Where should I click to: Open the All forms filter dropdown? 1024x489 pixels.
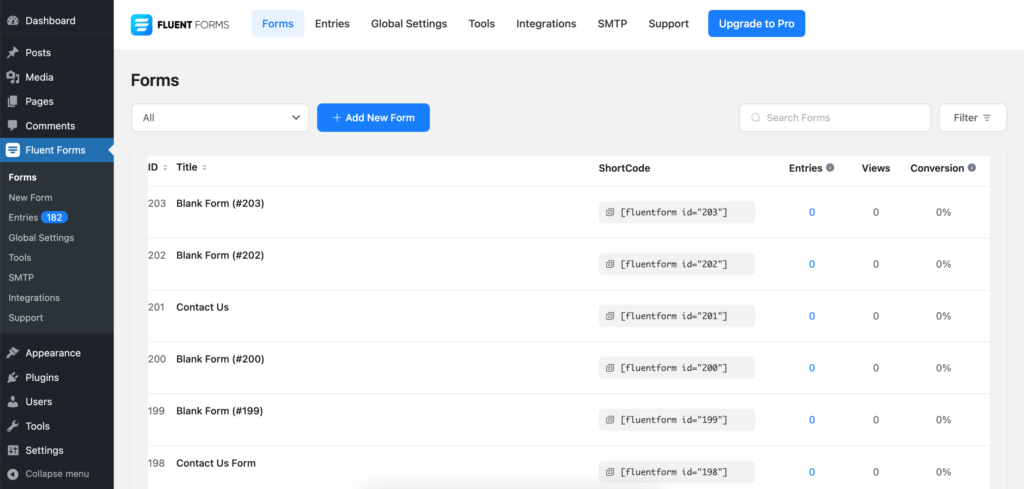coord(220,118)
